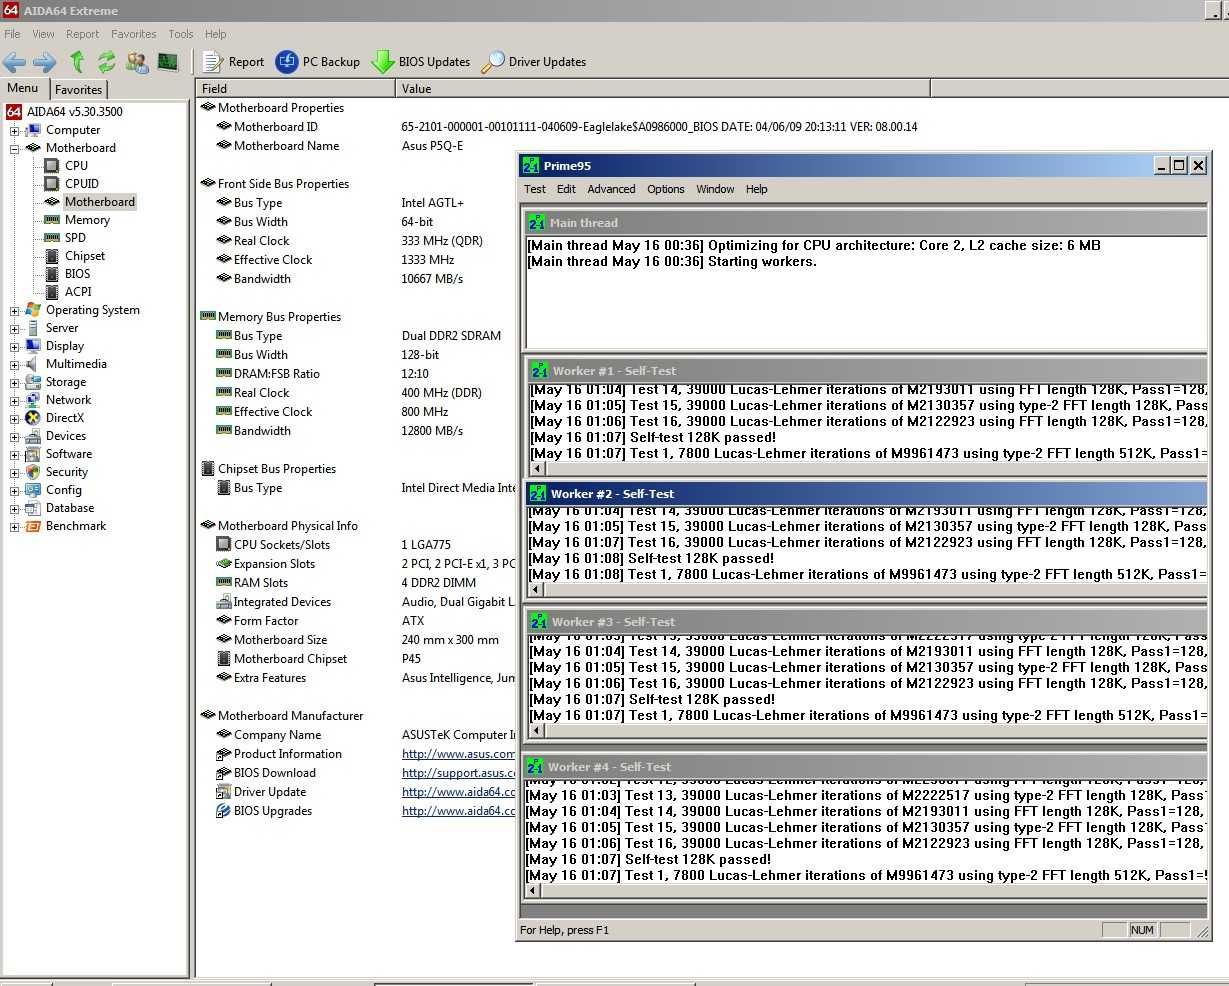Select Chipset under Motherboard

click(x=85, y=256)
